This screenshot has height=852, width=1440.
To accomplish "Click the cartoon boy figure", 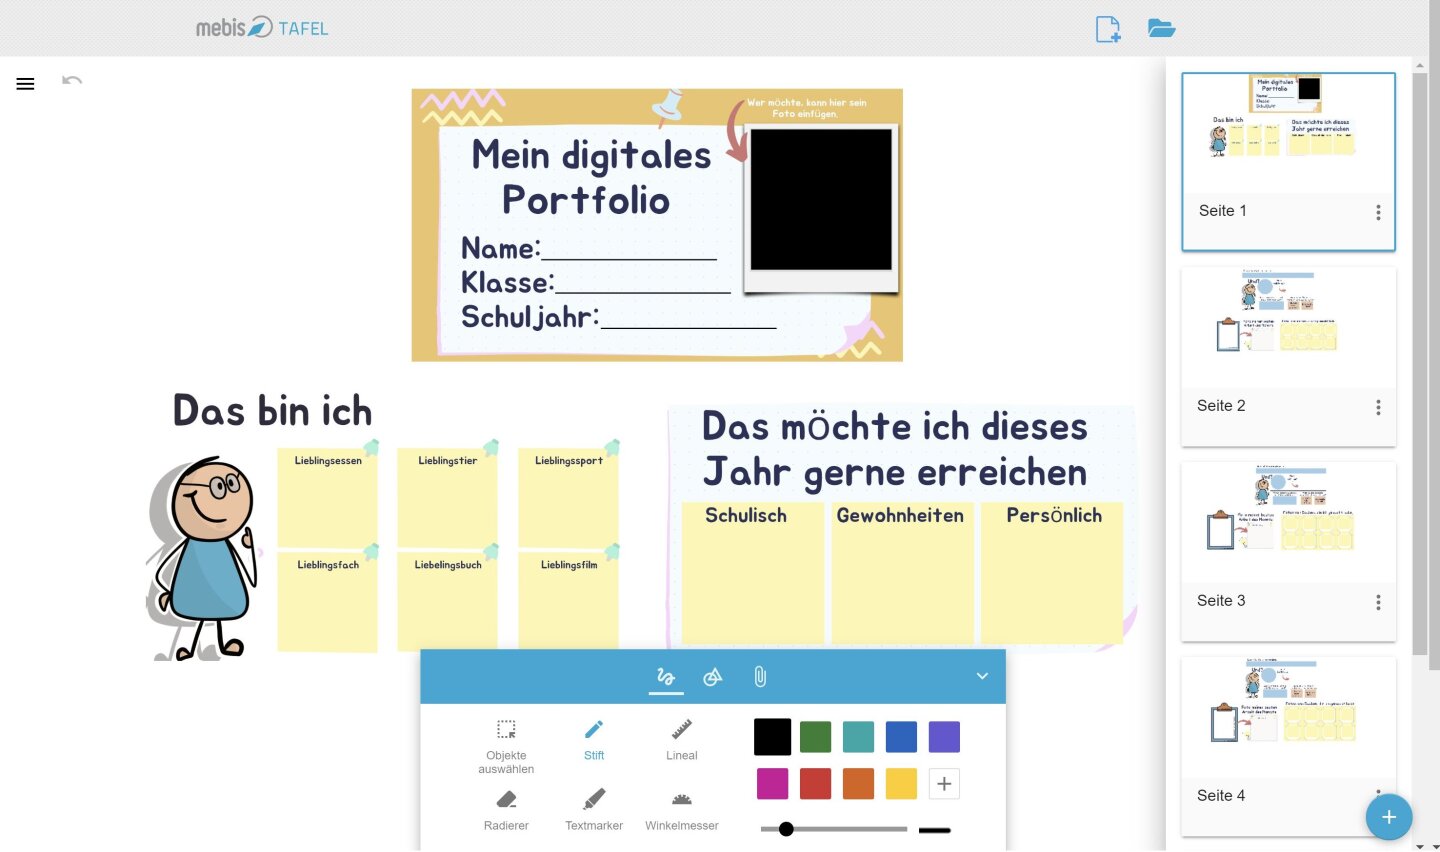I will click(205, 558).
